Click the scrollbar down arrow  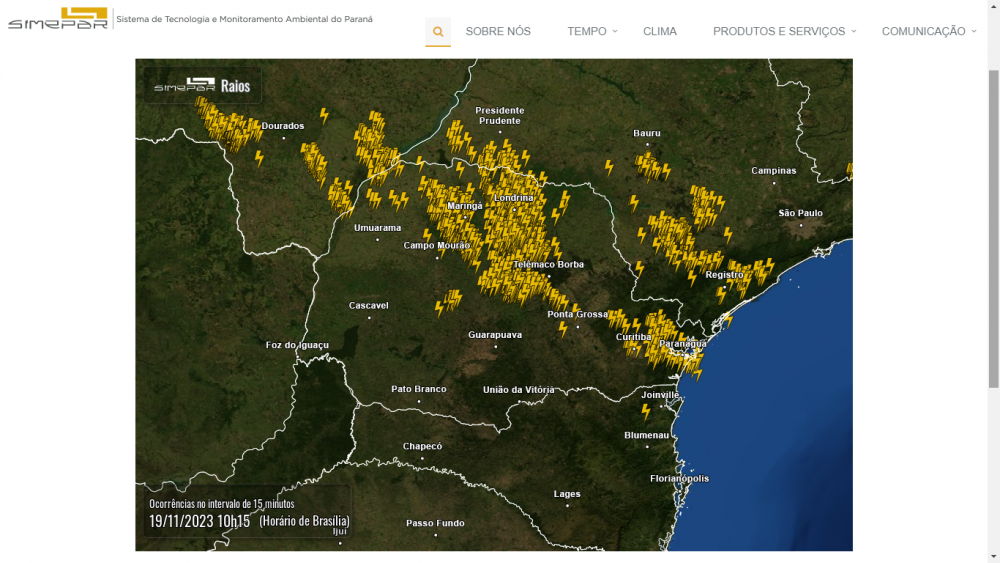[x=994, y=557]
